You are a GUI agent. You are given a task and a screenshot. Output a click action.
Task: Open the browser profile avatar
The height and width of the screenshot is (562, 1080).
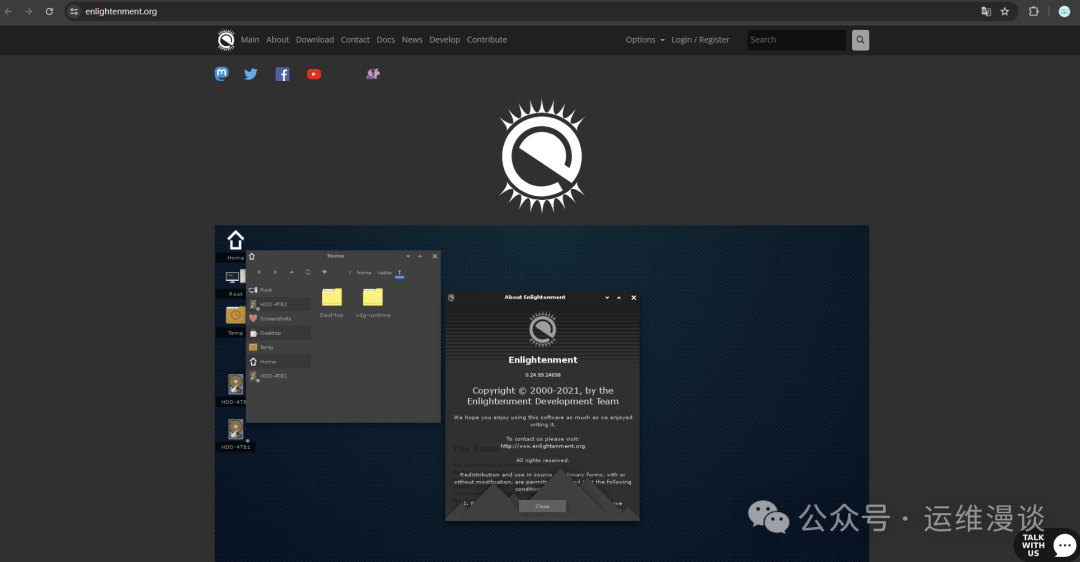[1064, 12]
